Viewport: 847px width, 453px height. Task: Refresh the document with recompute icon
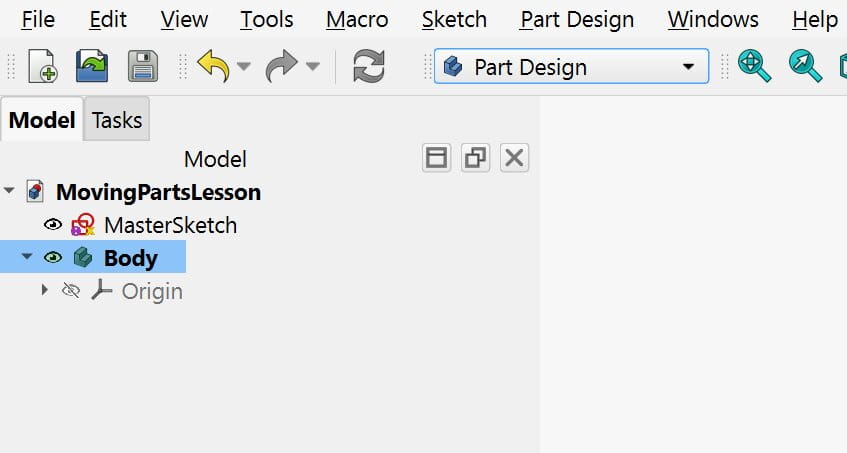coord(369,67)
